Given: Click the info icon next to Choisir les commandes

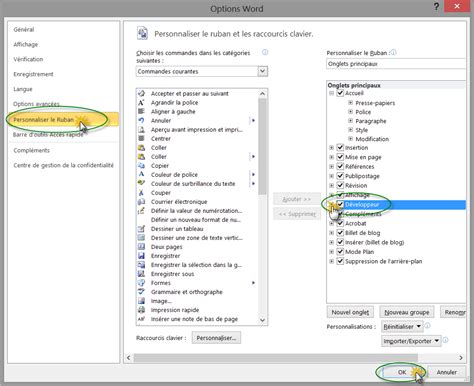Looking at the screenshot, I should [265, 52].
